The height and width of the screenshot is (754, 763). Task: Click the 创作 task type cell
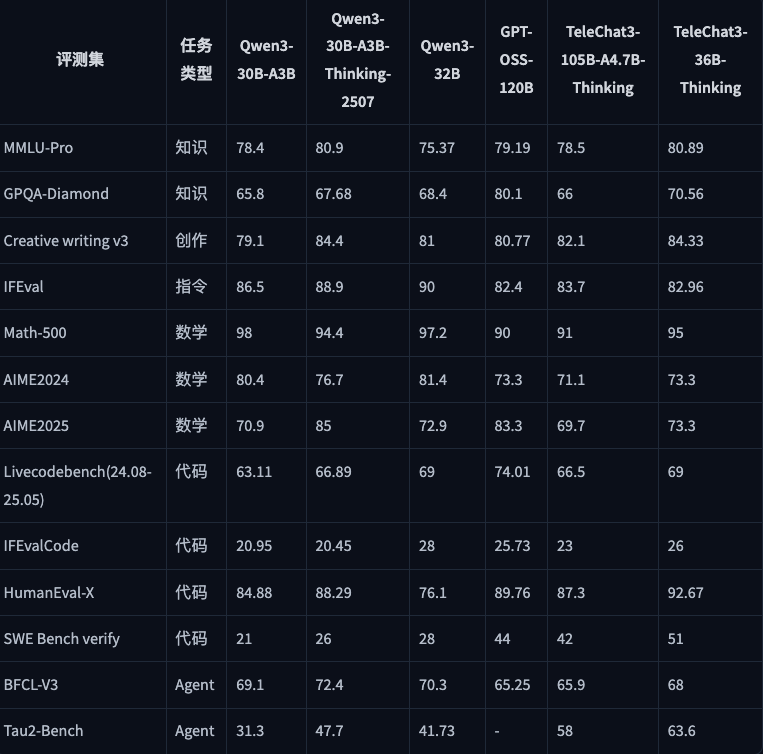[191, 240]
